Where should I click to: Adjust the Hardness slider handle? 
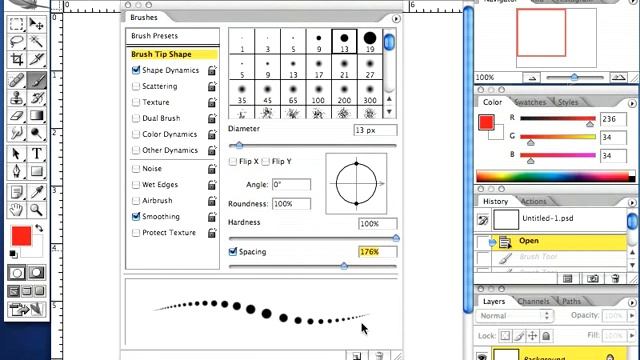pyautogui.click(x=396, y=238)
